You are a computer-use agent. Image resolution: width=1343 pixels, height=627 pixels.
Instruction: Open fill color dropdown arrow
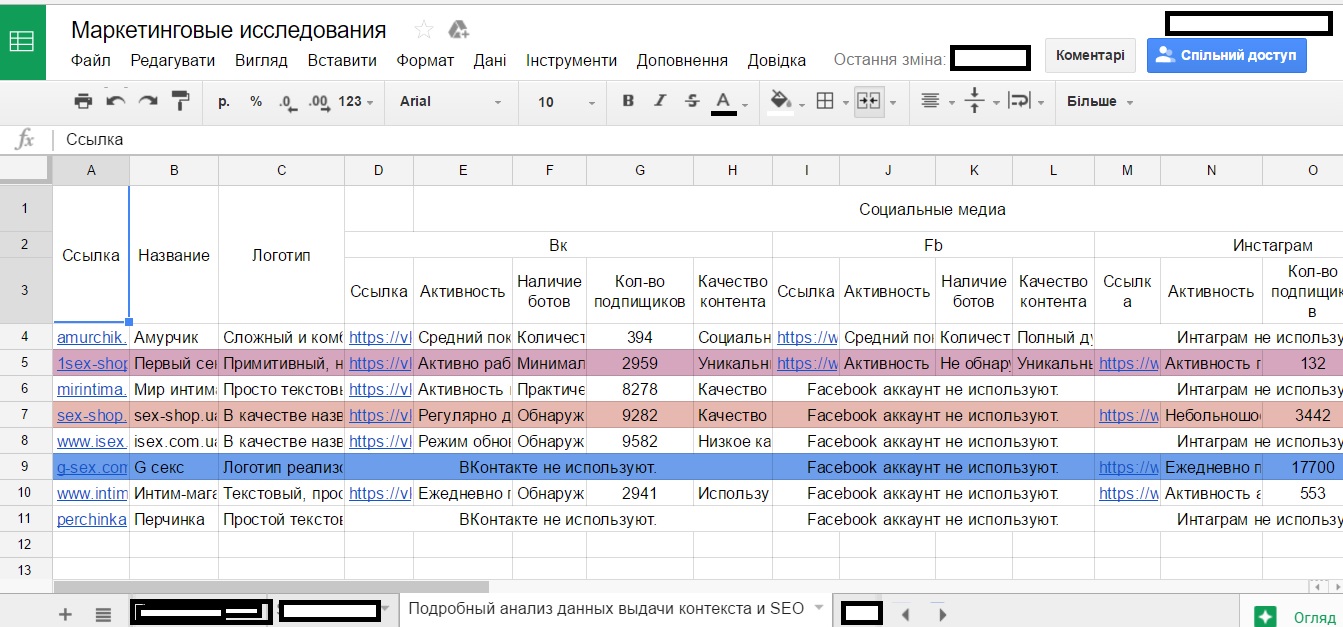click(x=802, y=102)
